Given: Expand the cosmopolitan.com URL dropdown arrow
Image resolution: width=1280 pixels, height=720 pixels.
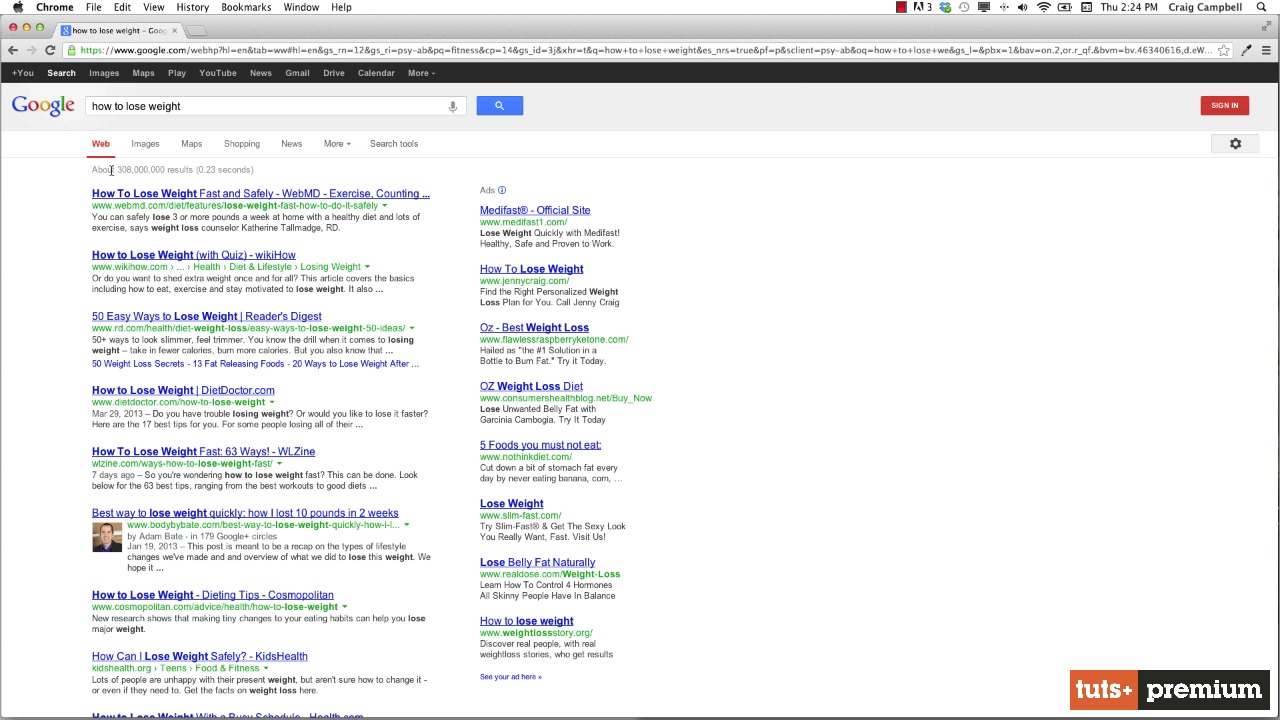Looking at the screenshot, I should [344, 607].
